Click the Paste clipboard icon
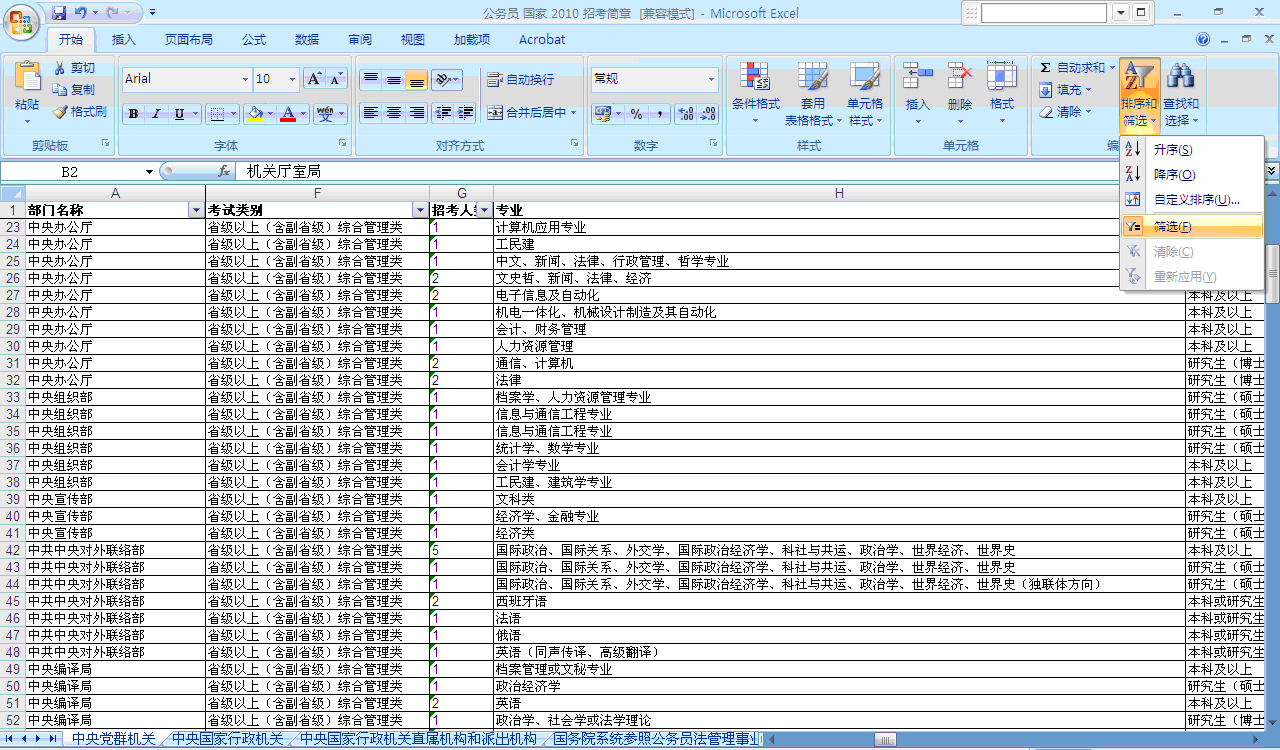Screen dimensions: 1280x750 [27, 80]
